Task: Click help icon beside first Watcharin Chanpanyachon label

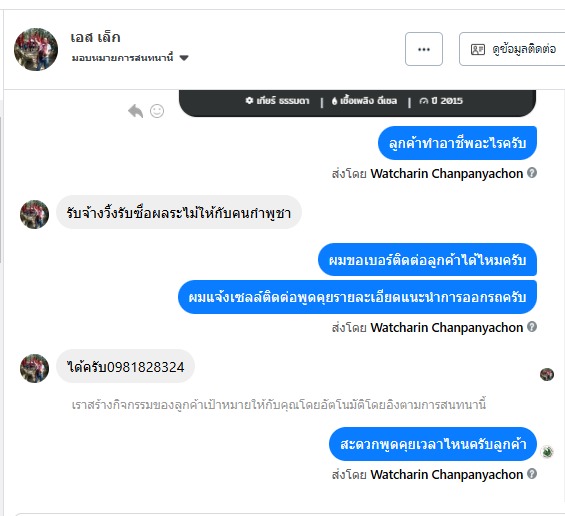Action: [532, 173]
